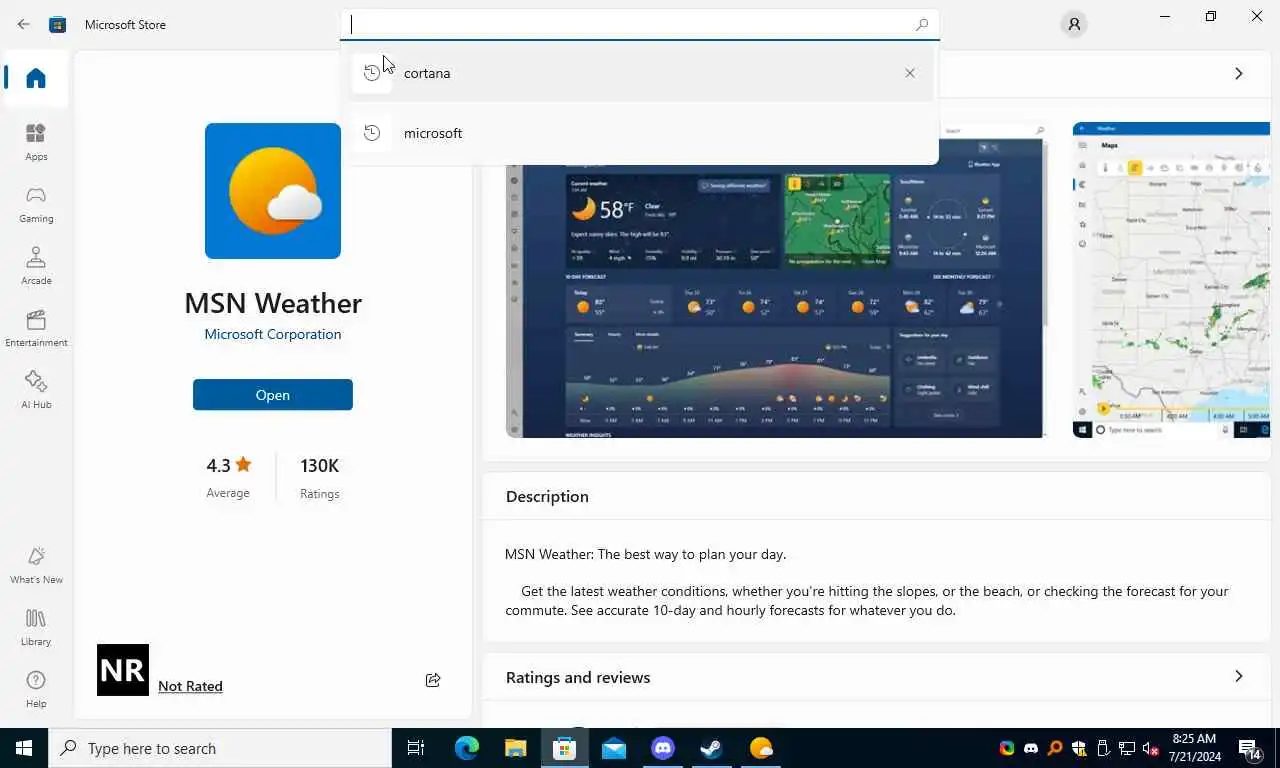Click the volume muted tray icon
Viewport: 1280px width, 768px height.
pos(1151,748)
